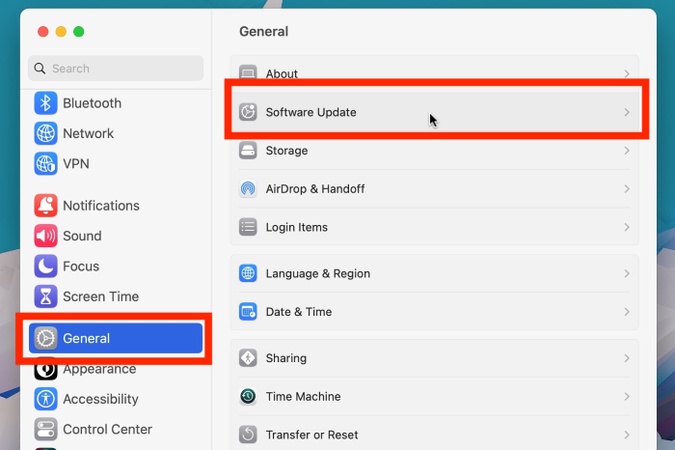
Task: Click the AirDrop & Handoff icon
Action: point(248,189)
